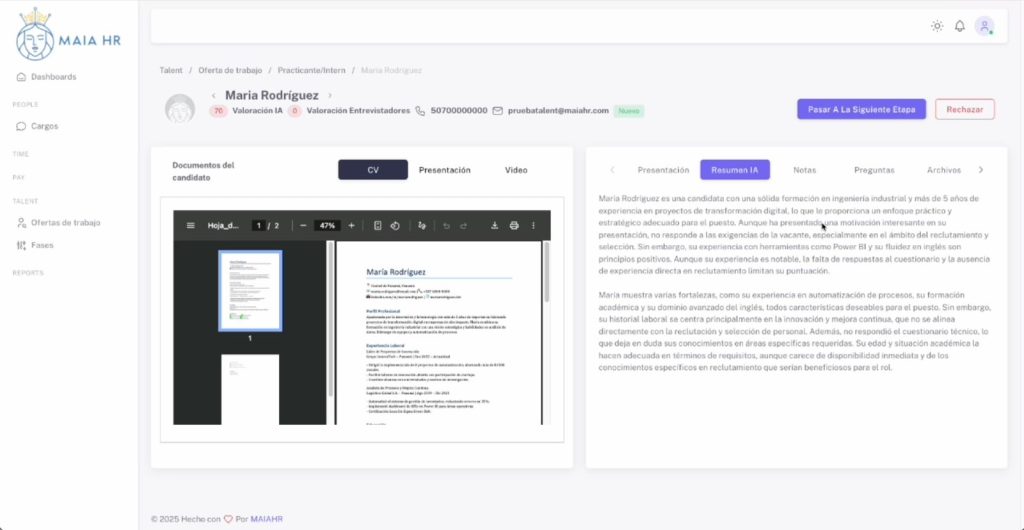Click the 47% zoom level field
Viewport: 1024px width, 530px height.
327,225
